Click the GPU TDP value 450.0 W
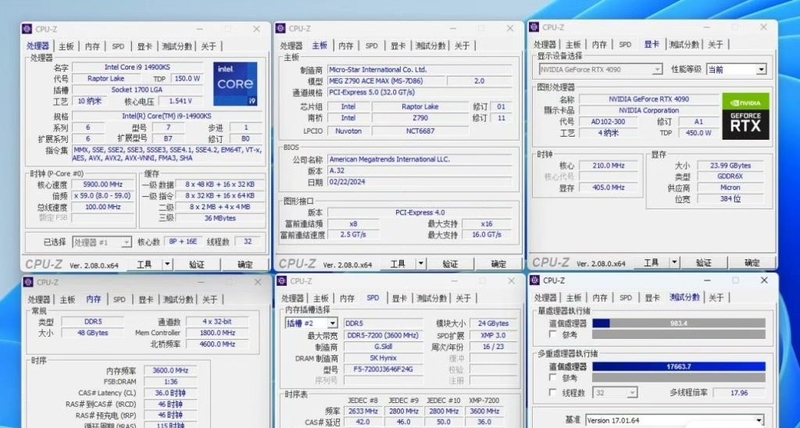This screenshot has width=800, height=428. click(698, 133)
